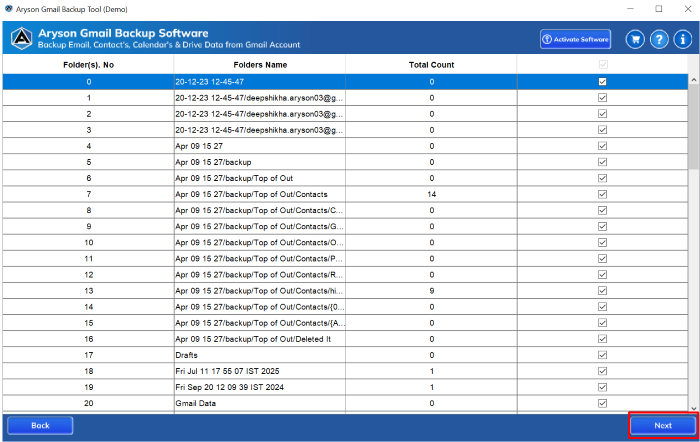Uncheck the checkbox for Apr 09 15 27/backup
The width and height of the screenshot is (700, 442).
[x=602, y=162]
